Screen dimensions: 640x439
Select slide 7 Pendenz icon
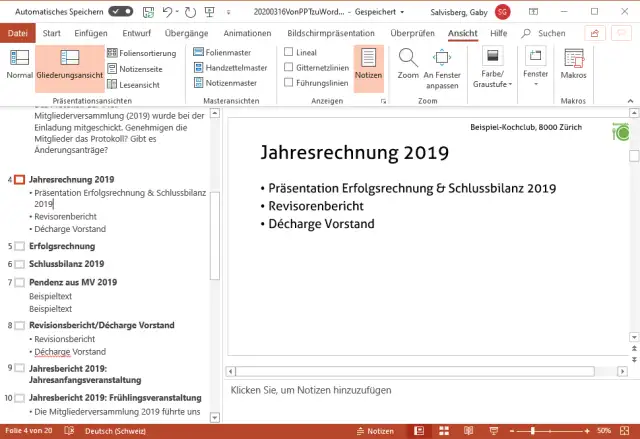coord(20,283)
